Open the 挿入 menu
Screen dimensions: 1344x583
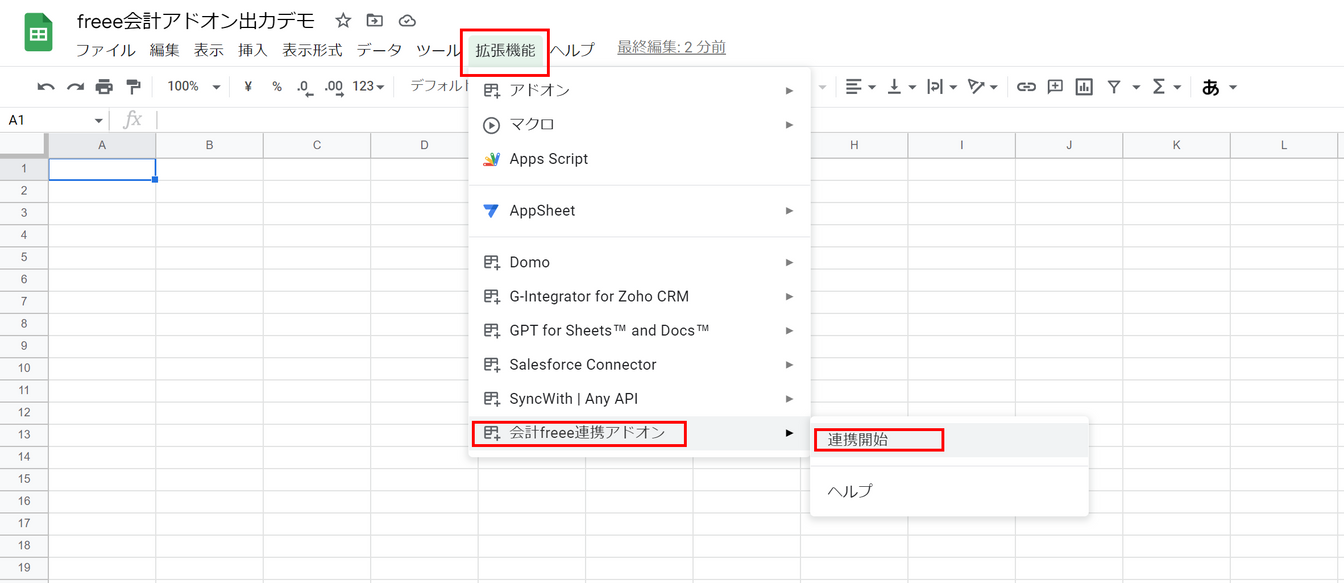tap(252, 50)
